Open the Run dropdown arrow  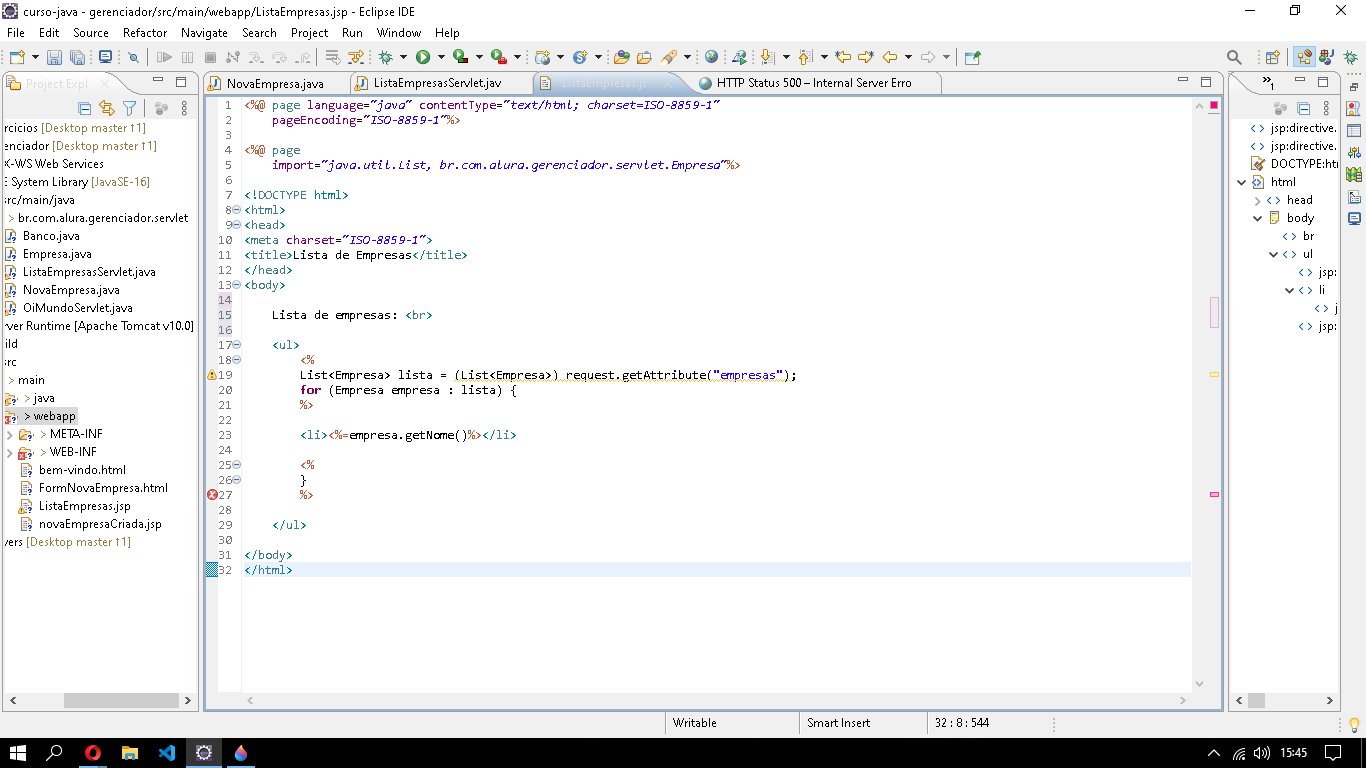[x=441, y=58]
